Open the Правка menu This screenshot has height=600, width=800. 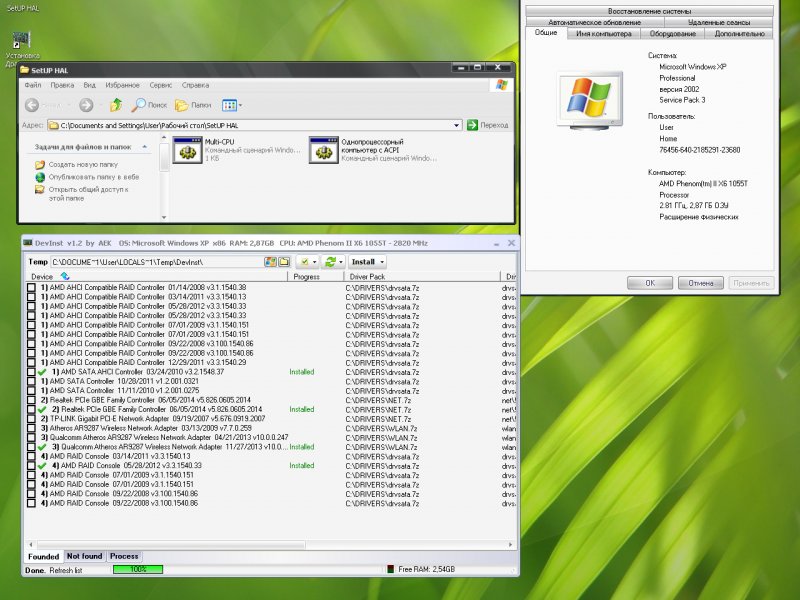coord(62,85)
